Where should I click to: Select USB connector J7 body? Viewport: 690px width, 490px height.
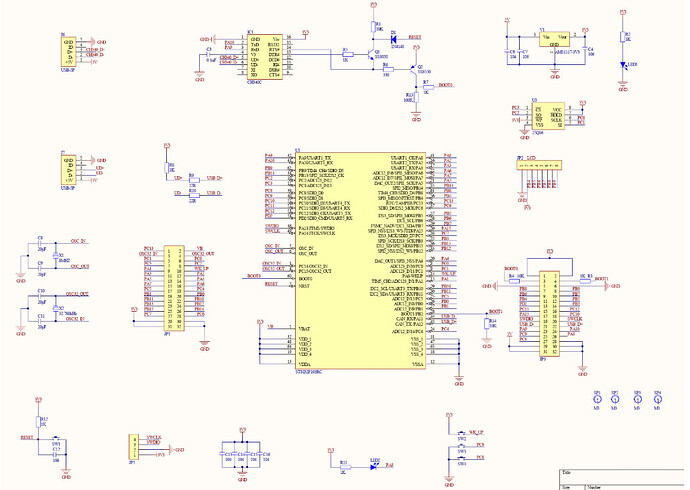(x=69, y=170)
